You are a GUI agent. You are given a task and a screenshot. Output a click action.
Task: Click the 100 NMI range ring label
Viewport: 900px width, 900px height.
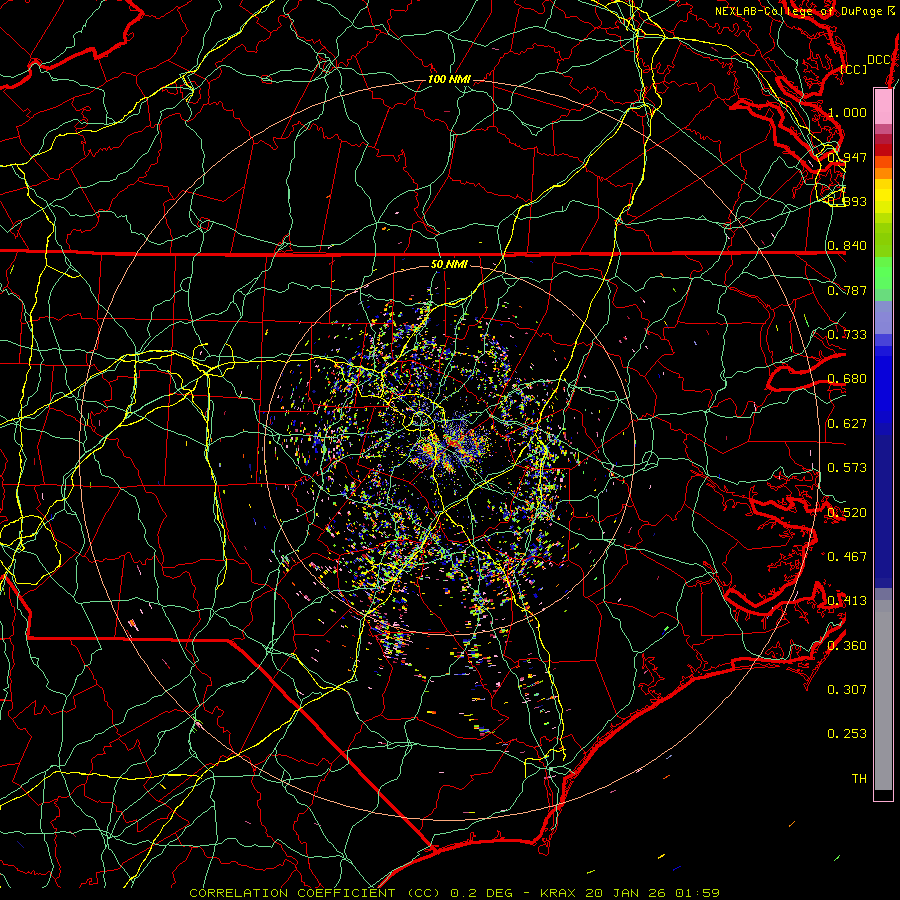click(x=449, y=79)
